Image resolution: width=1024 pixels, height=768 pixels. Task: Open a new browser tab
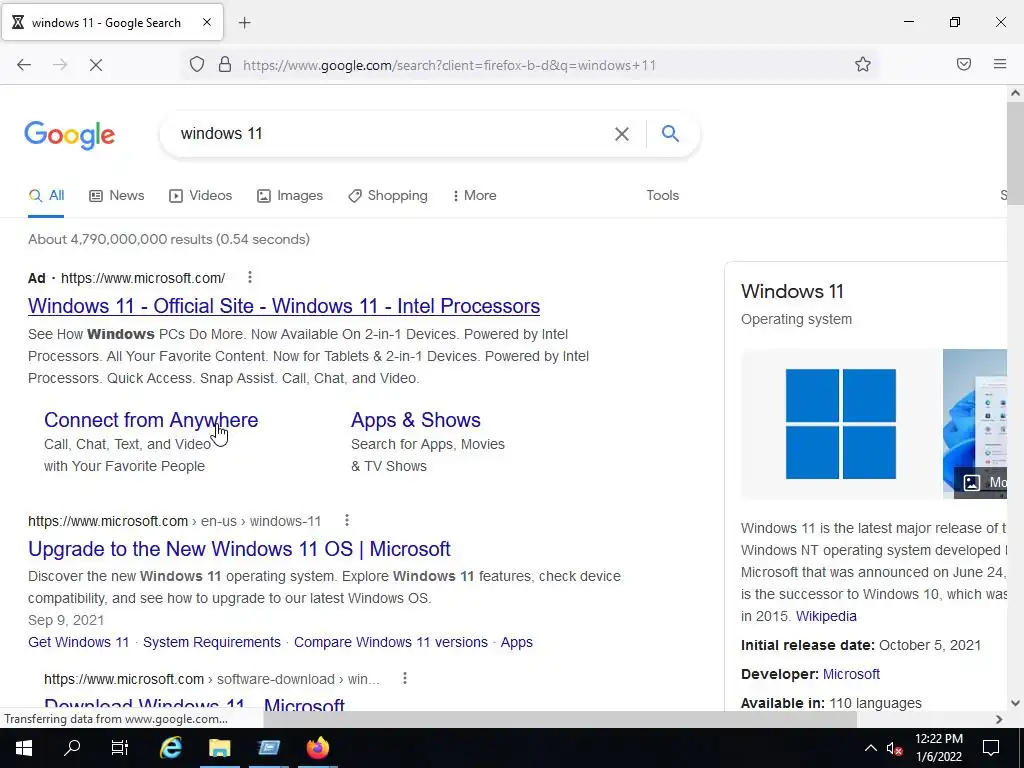(244, 23)
